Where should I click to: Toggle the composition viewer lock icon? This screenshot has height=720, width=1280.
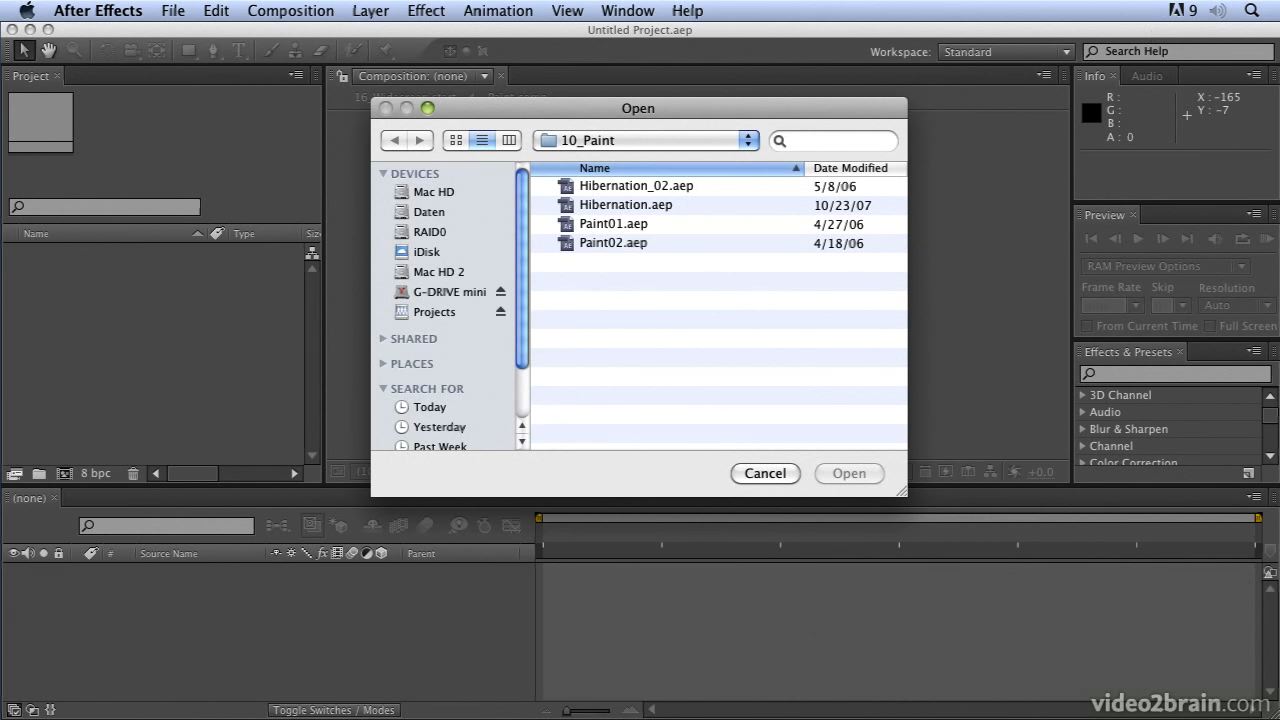(342, 76)
